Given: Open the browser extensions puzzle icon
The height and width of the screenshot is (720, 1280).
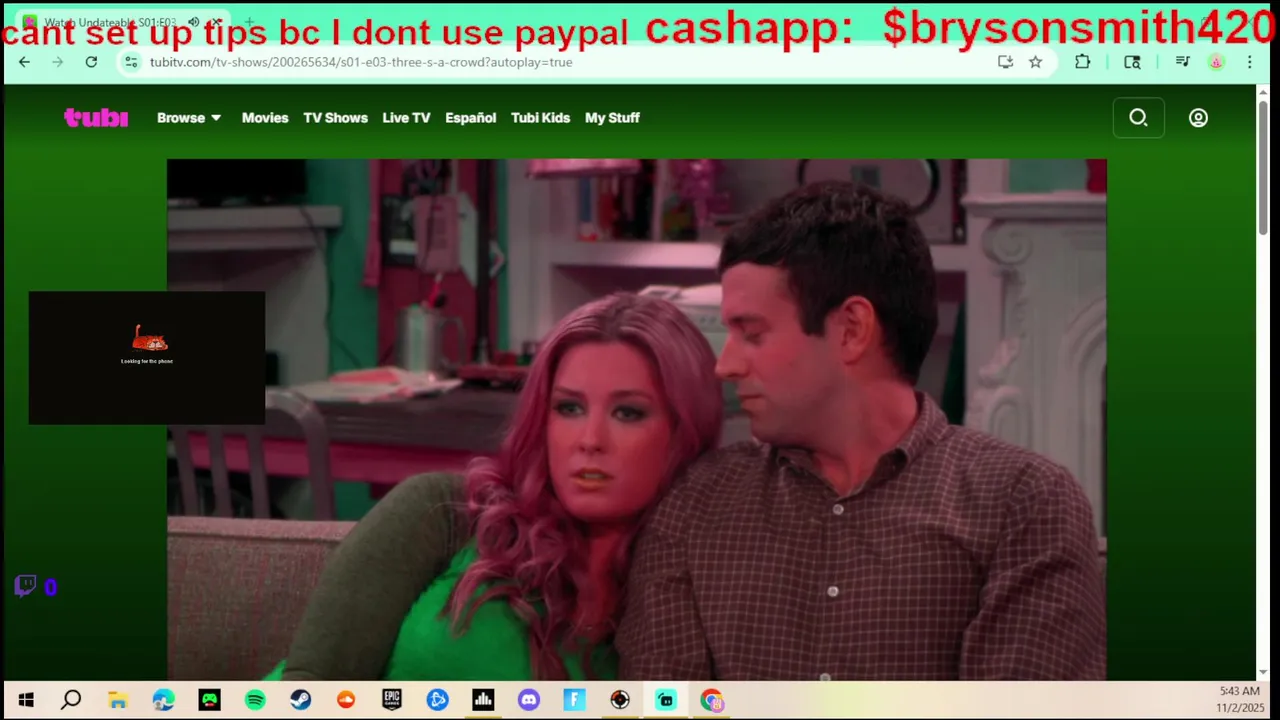Looking at the screenshot, I should coord(1082,62).
